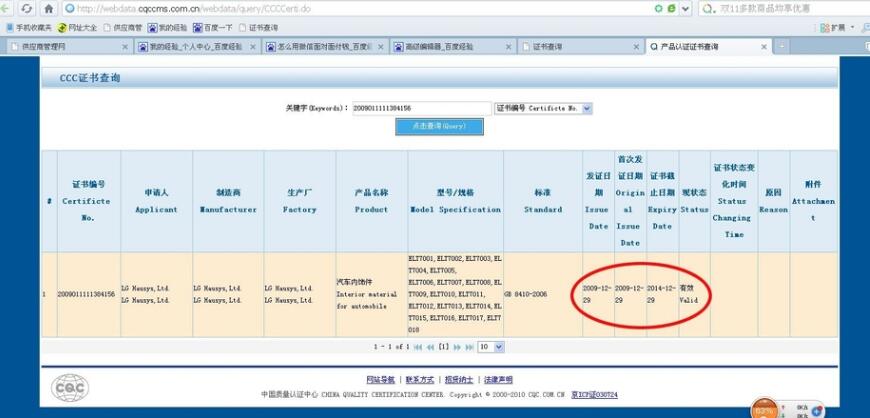Close the 证书查询 tab
This screenshot has height=418, width=870.
click(x=636, y=47)
